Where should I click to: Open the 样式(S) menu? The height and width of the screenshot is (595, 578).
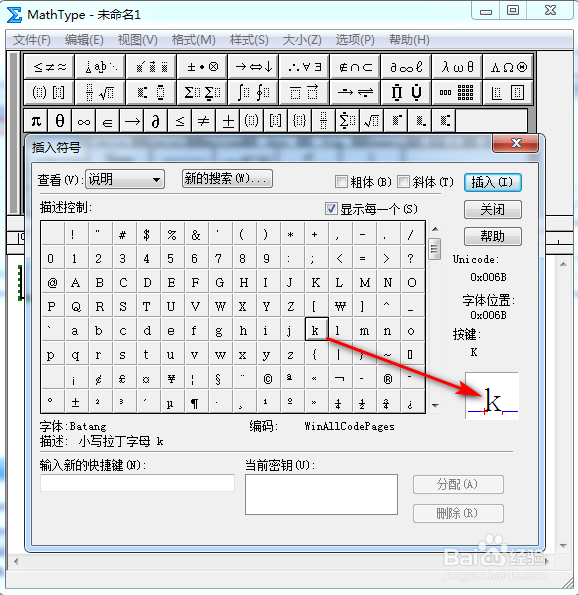pos(249,40)
